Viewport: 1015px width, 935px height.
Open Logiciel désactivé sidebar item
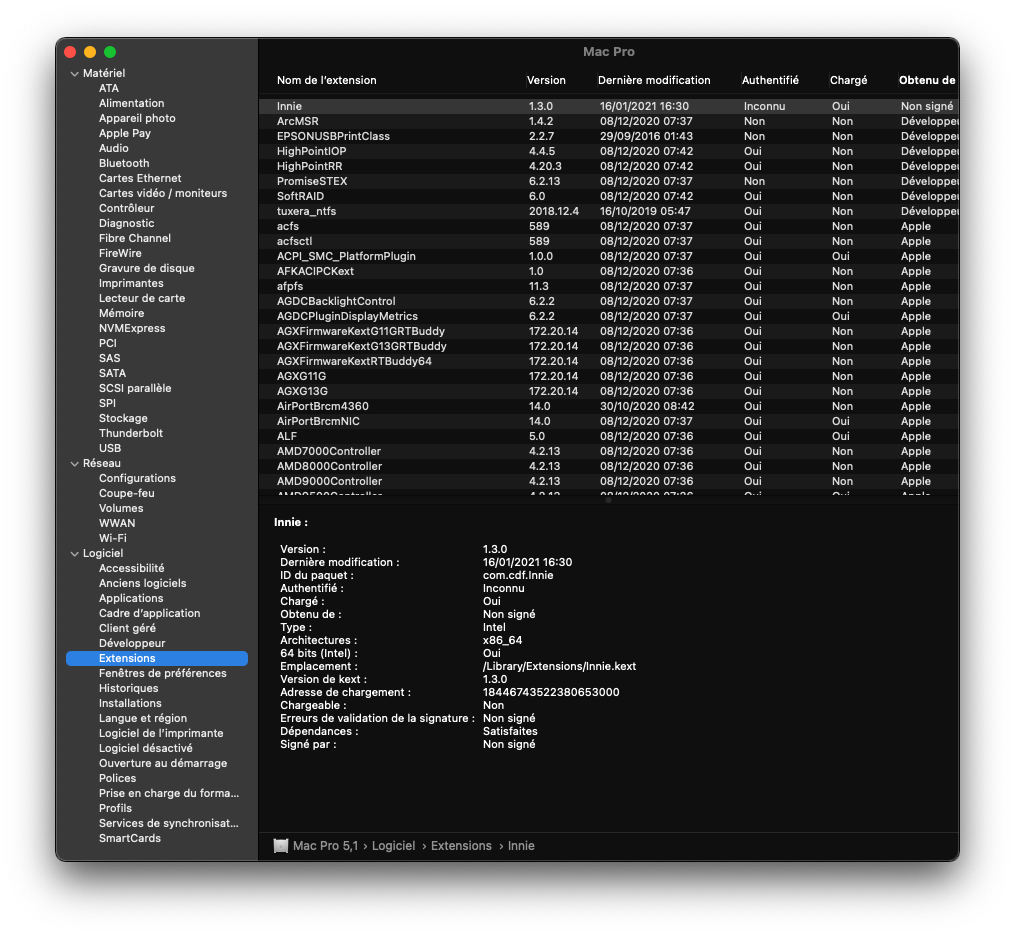(146, 748)
